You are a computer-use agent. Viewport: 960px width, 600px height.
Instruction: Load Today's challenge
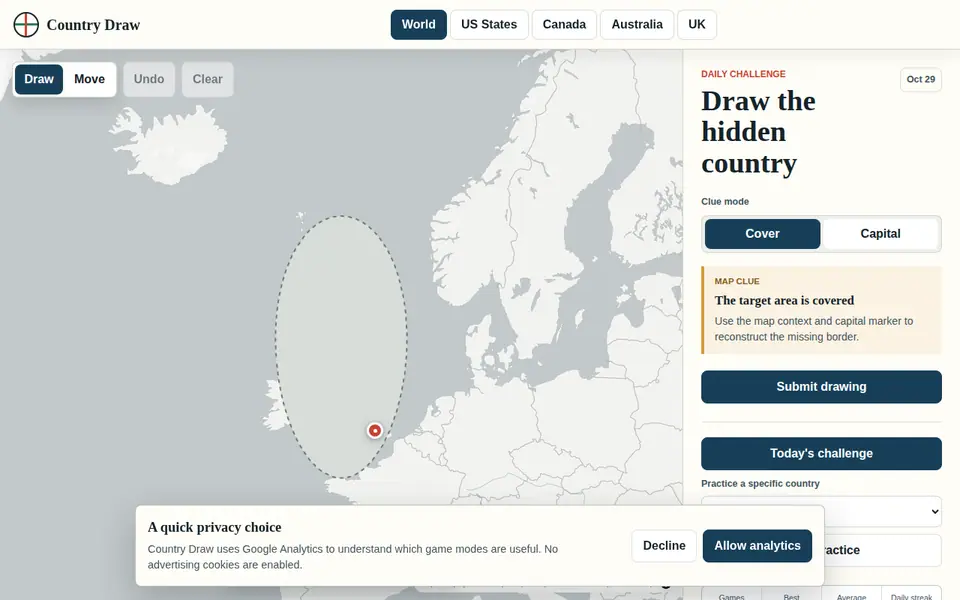tap(821, 454)
